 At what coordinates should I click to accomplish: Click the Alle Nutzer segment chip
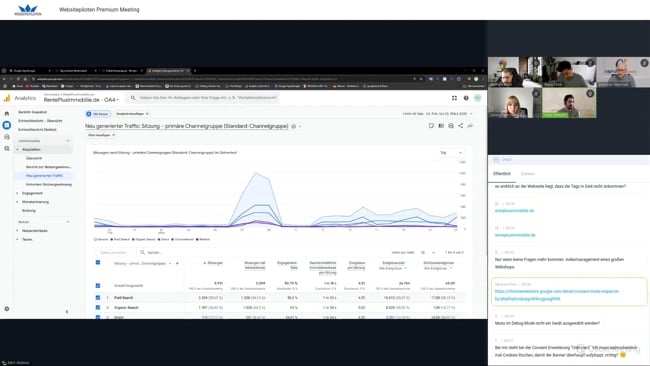pyautogui.click(x=98, y=114)
